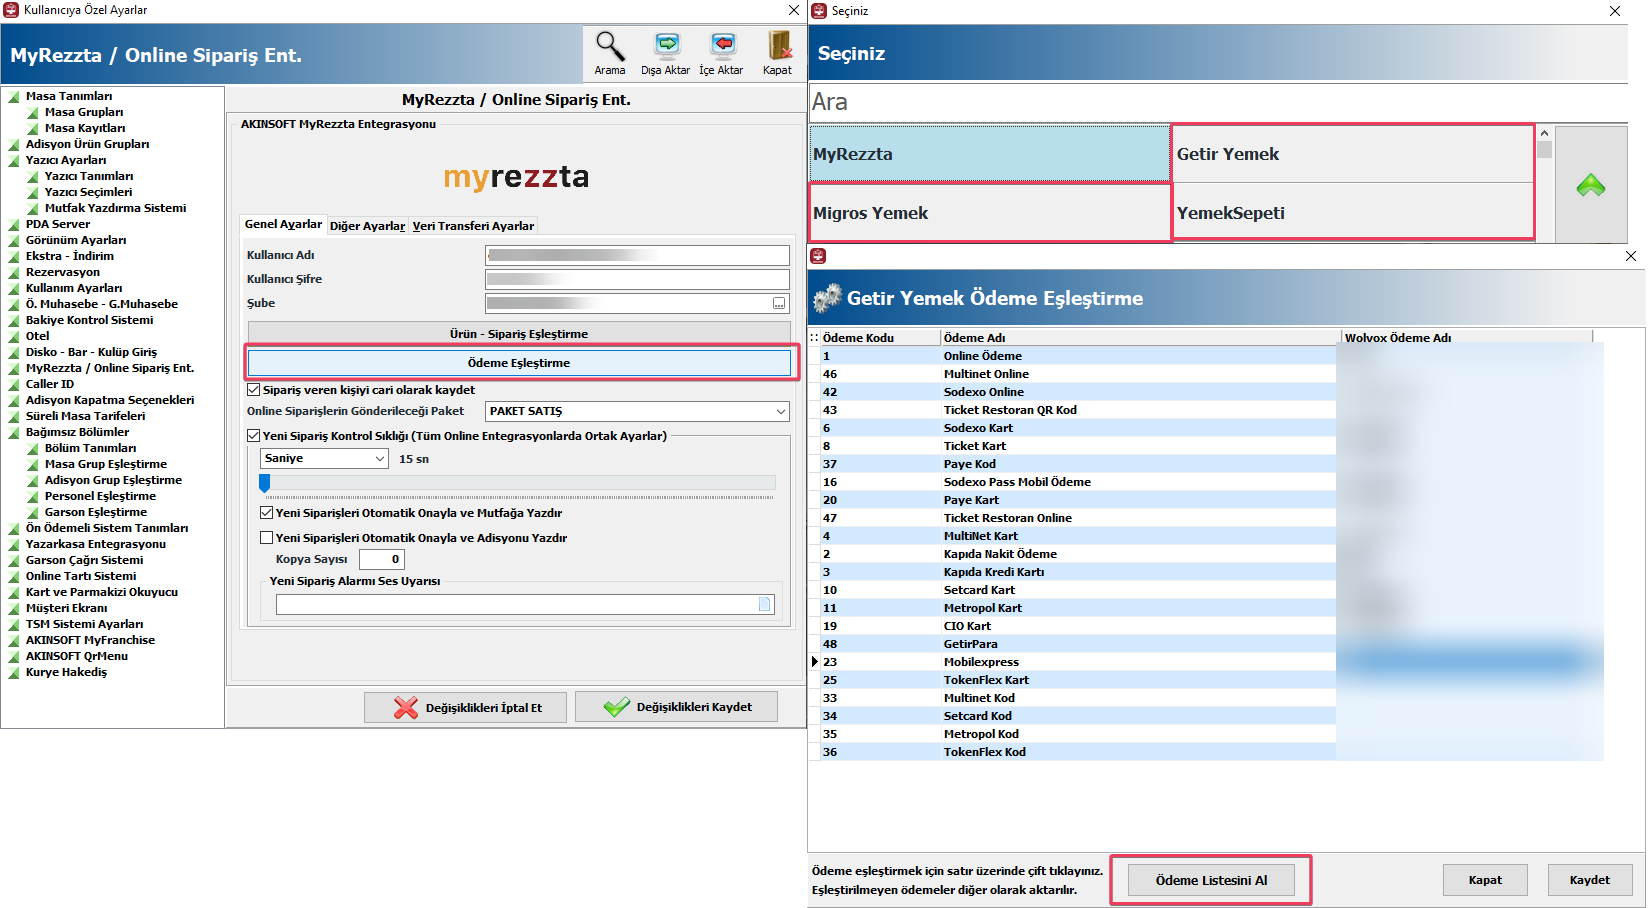This screenshot has width=1648, height=908.
Task: Adjust the order check frequency slider handle
Action: (265, 483)
